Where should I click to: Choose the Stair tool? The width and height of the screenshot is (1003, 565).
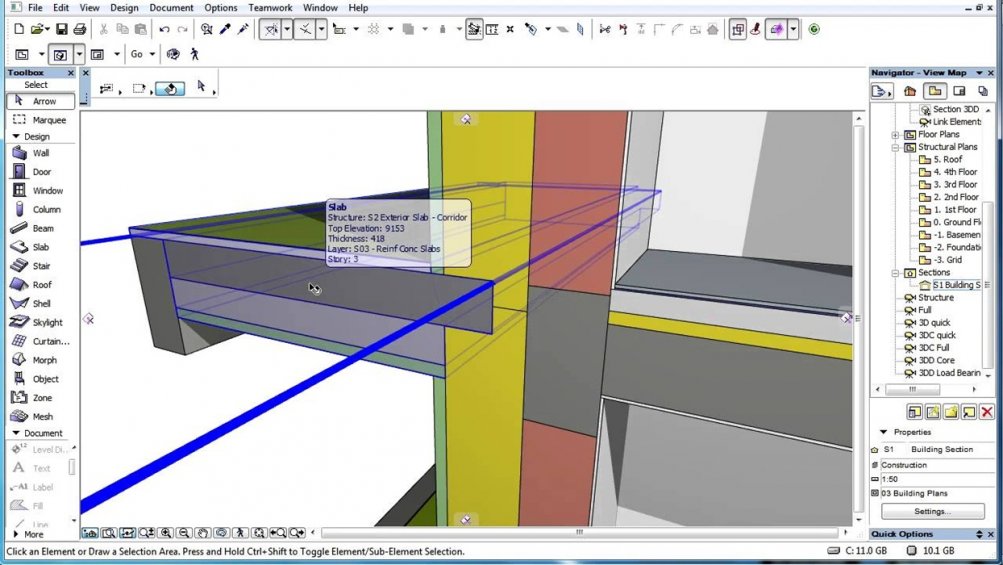coord(40,266)
